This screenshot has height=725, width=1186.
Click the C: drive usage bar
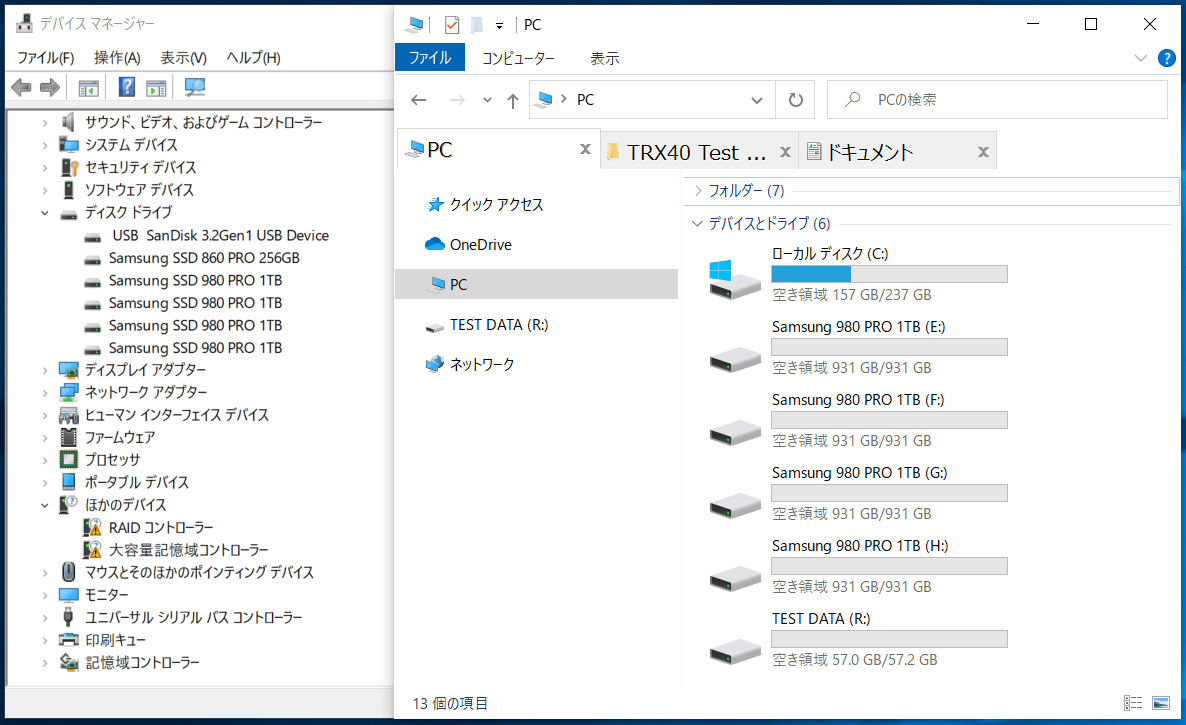tap(889, 274)
